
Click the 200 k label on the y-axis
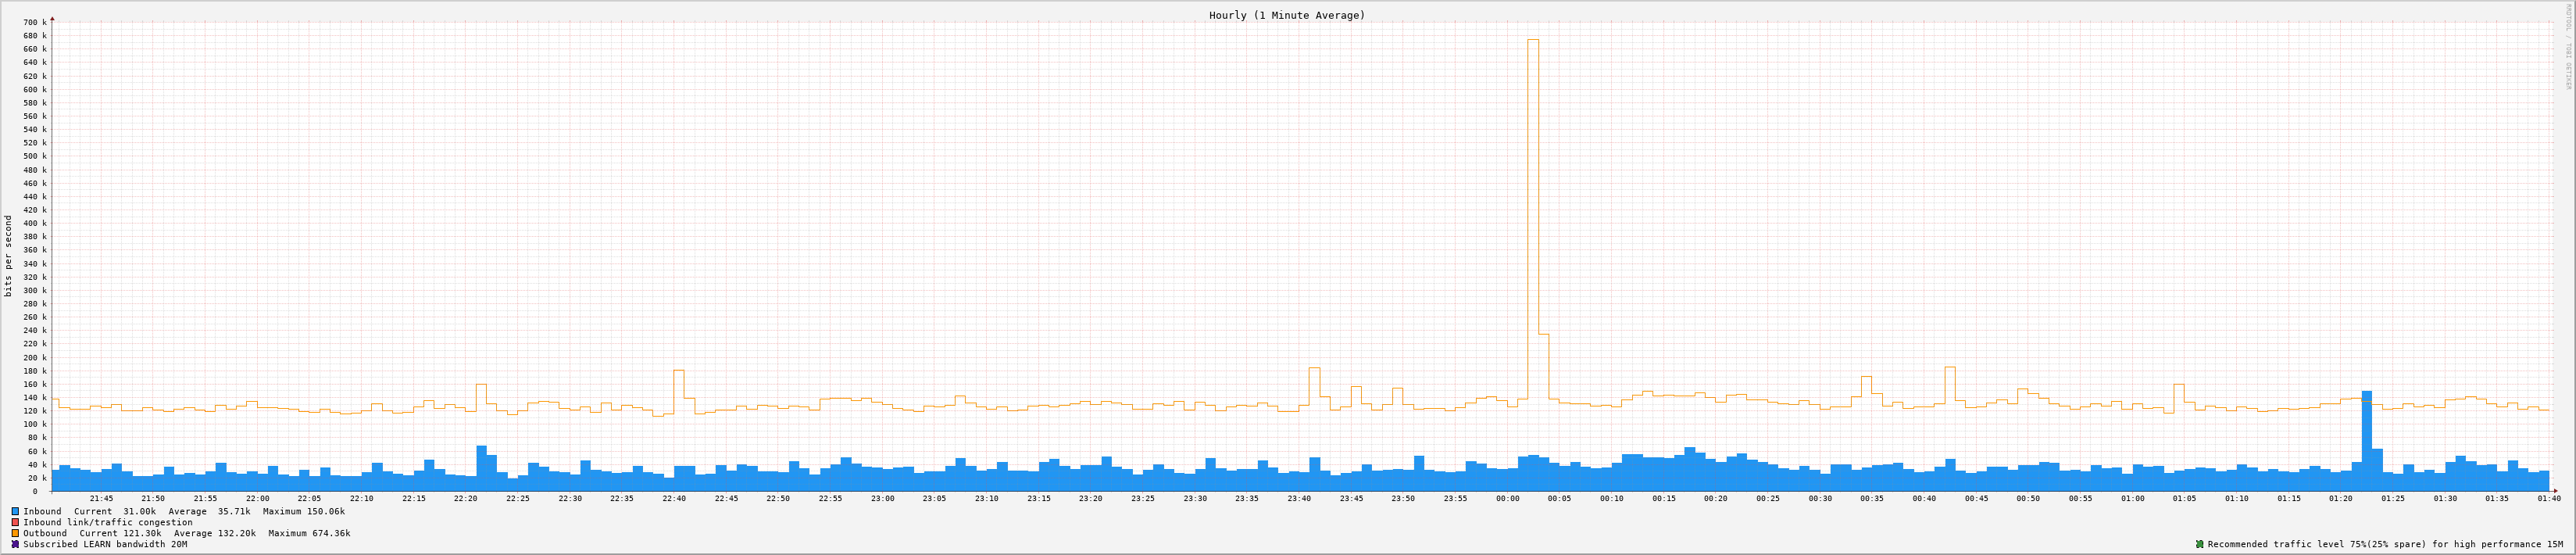34,357
